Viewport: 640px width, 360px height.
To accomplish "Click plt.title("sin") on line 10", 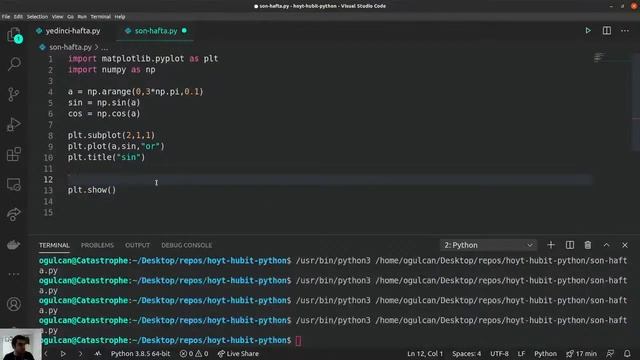I will tap(107, 157).
